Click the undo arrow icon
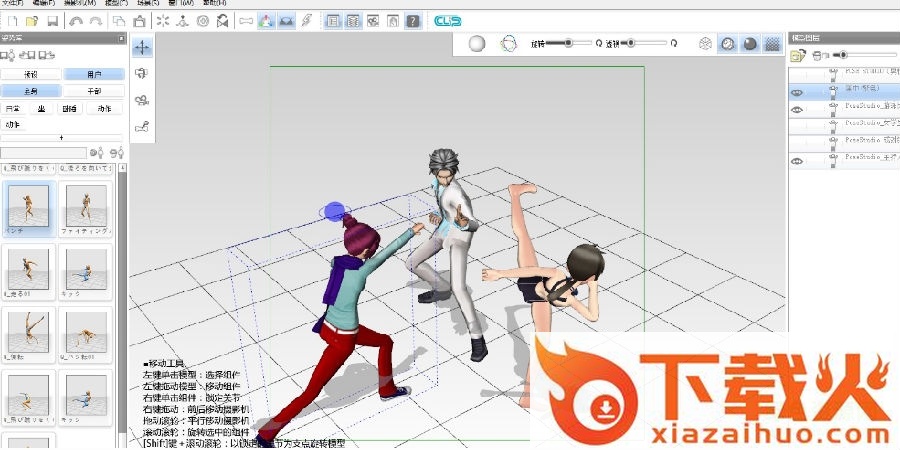The height and width of the screenshot is (450, 900). (x=75, y=21)
